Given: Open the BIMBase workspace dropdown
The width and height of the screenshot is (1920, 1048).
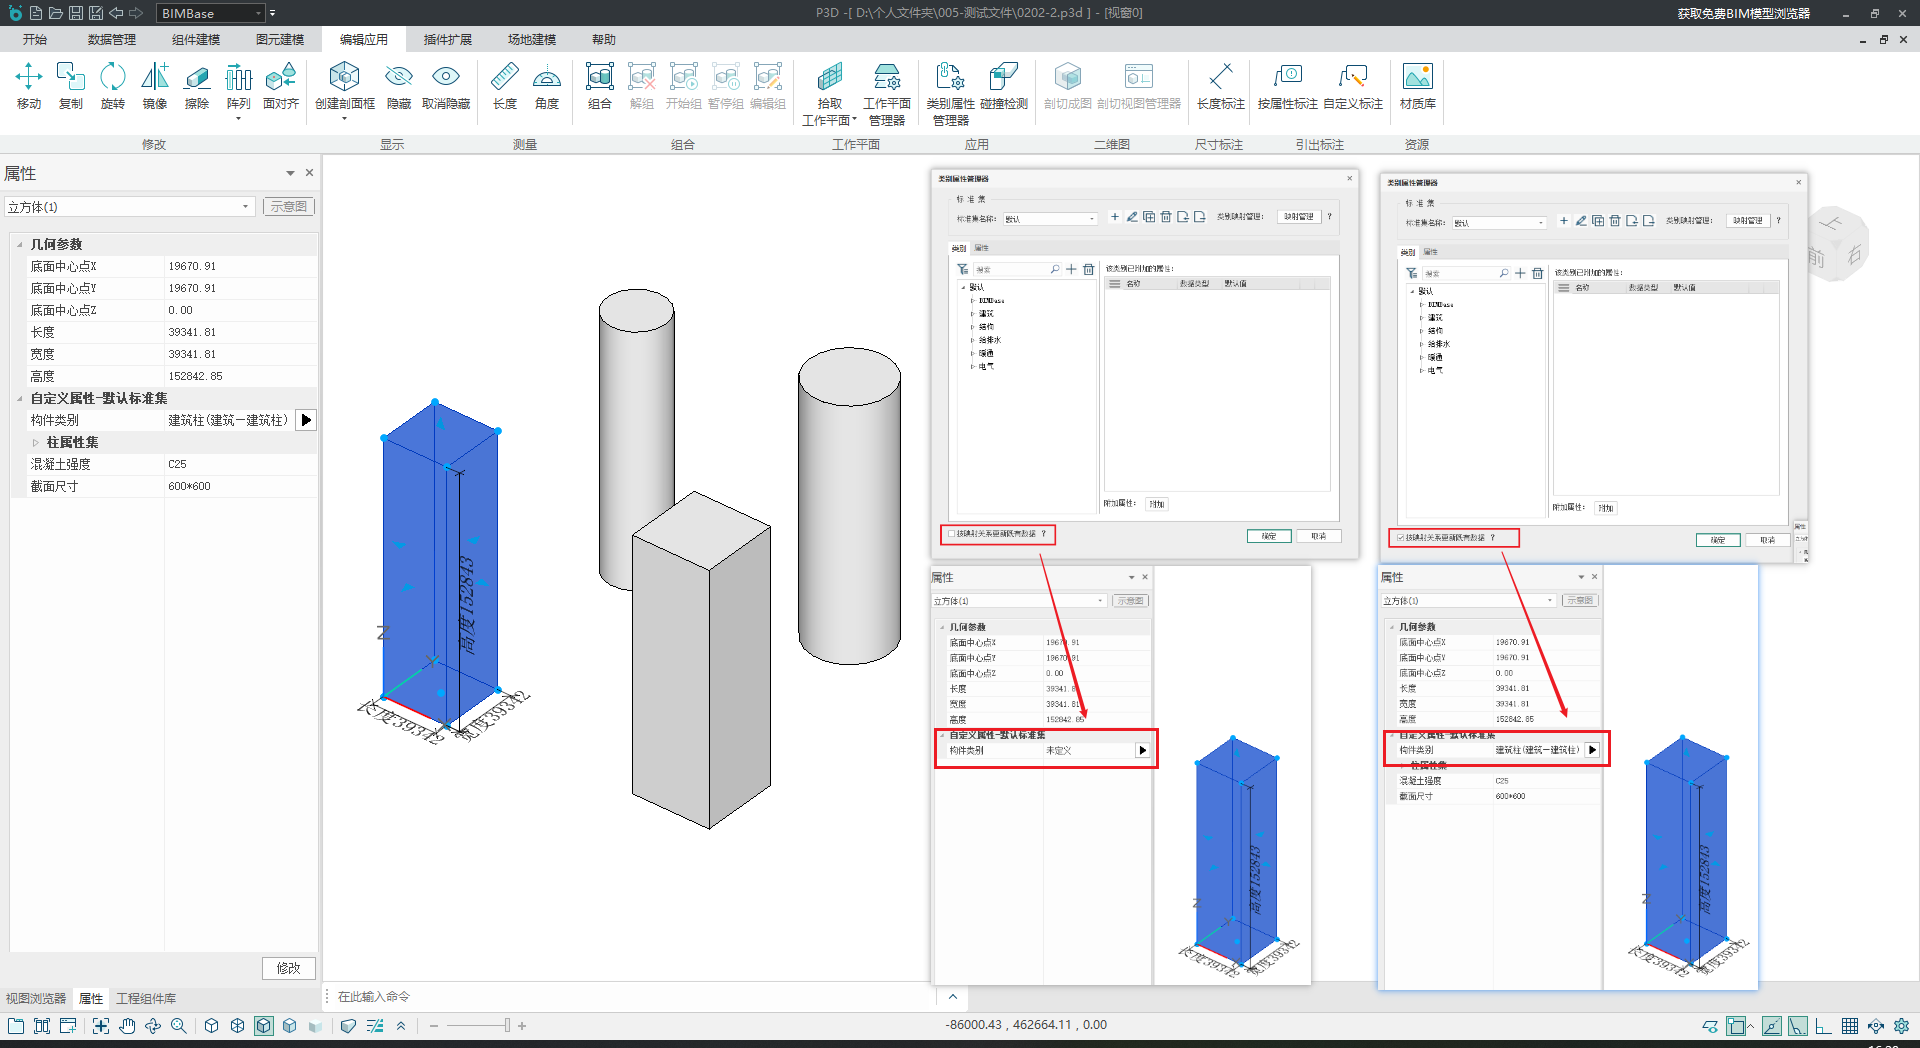Looking at the screenshot, I should 258,13.
